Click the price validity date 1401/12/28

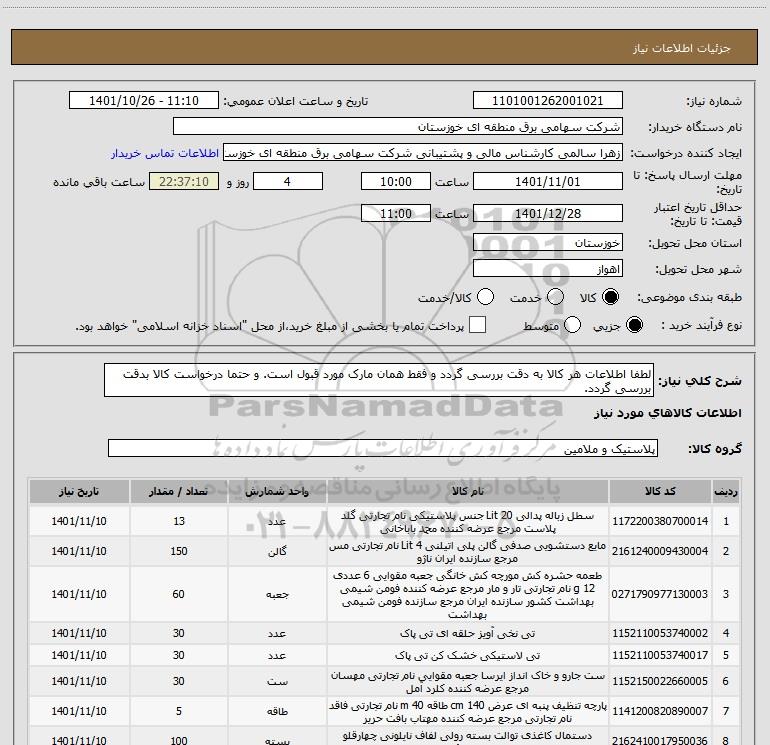[547, 214]
